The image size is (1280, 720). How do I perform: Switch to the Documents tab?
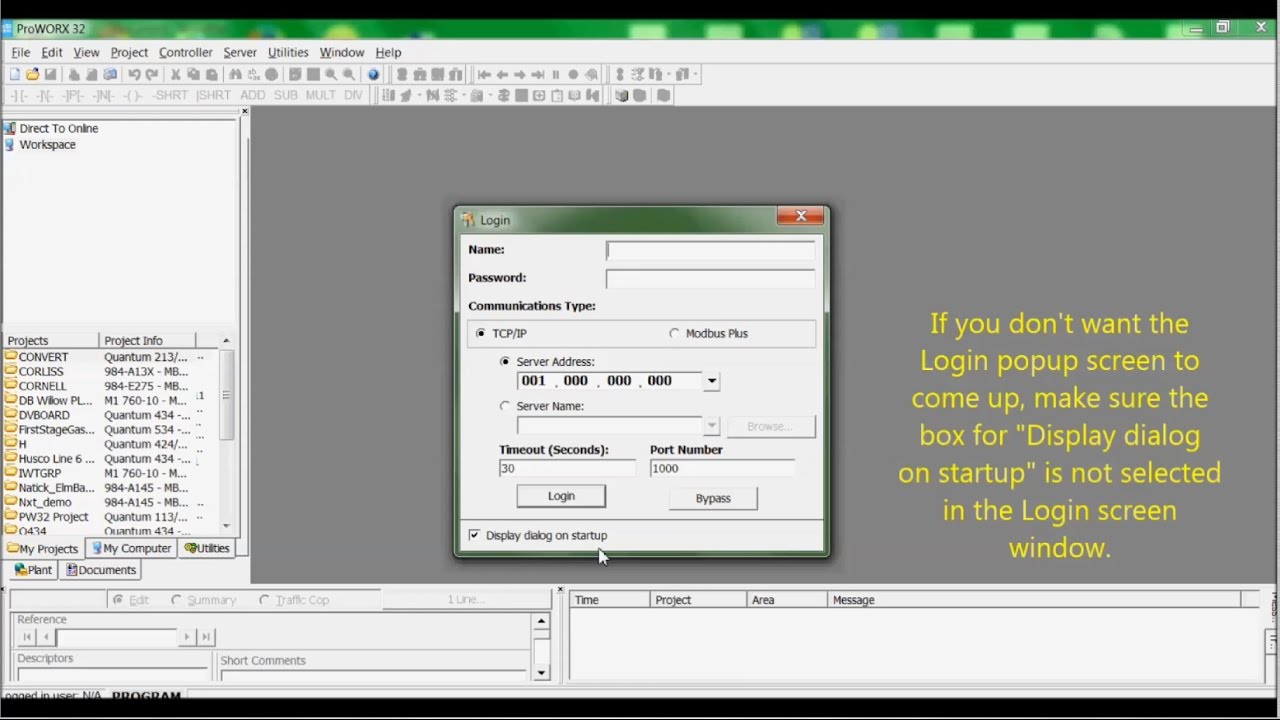(x=100, y=570)
